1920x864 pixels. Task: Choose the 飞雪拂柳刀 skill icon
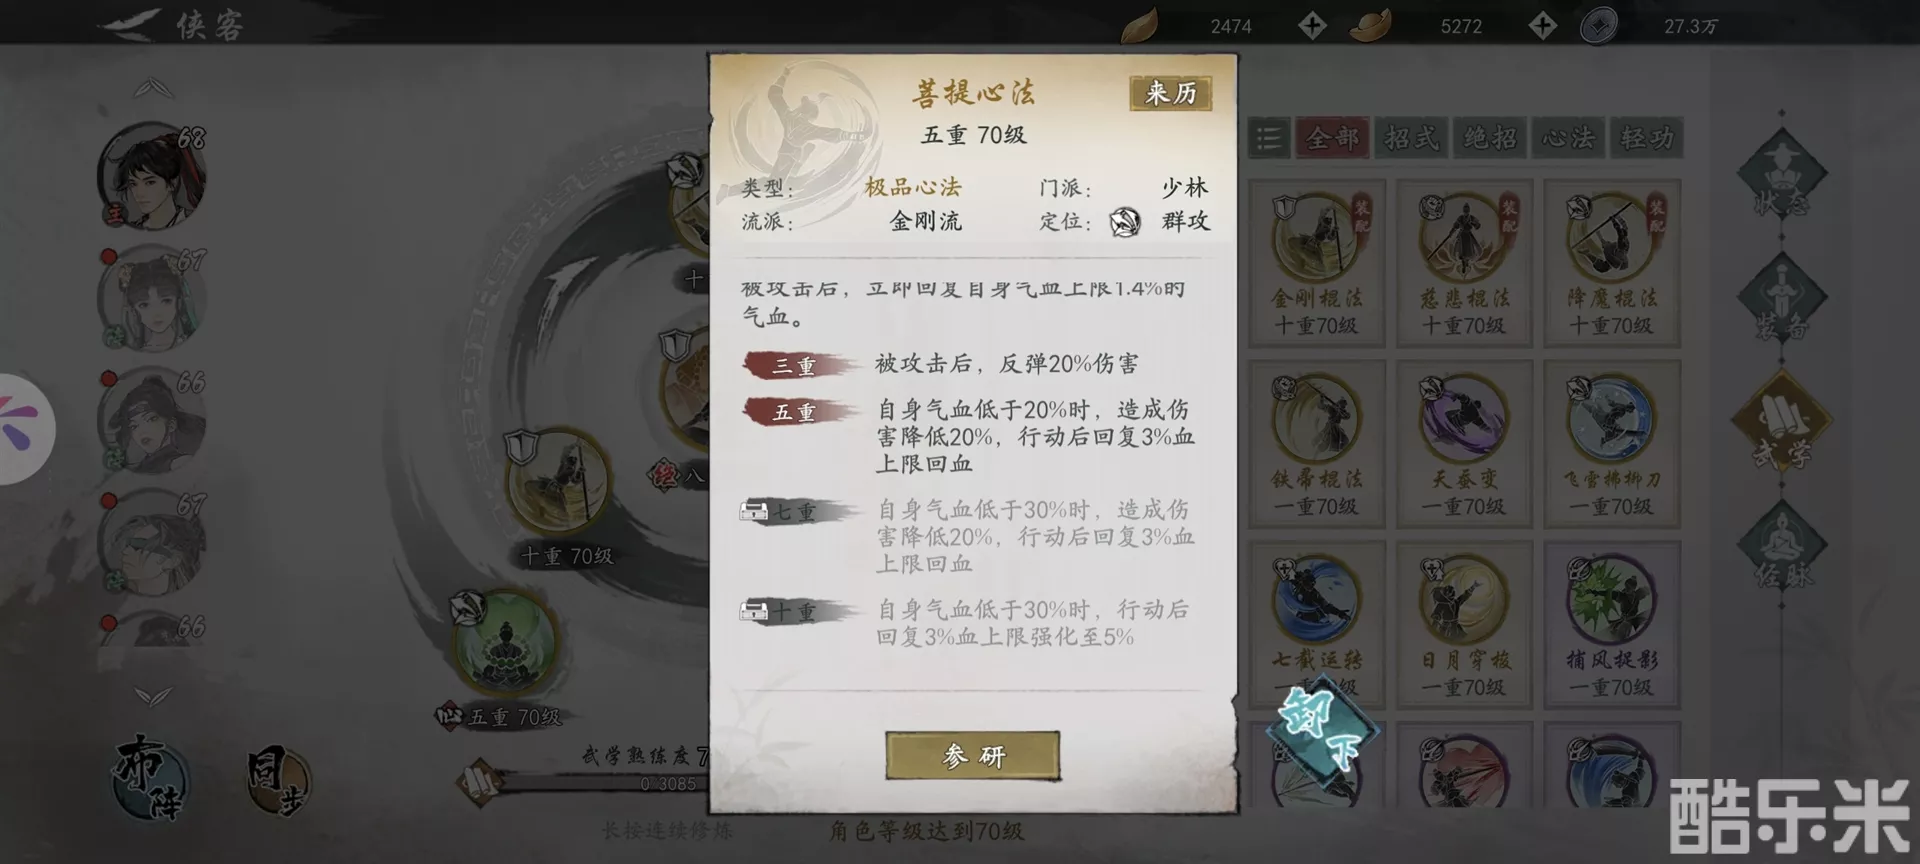tap(1611, 420)
